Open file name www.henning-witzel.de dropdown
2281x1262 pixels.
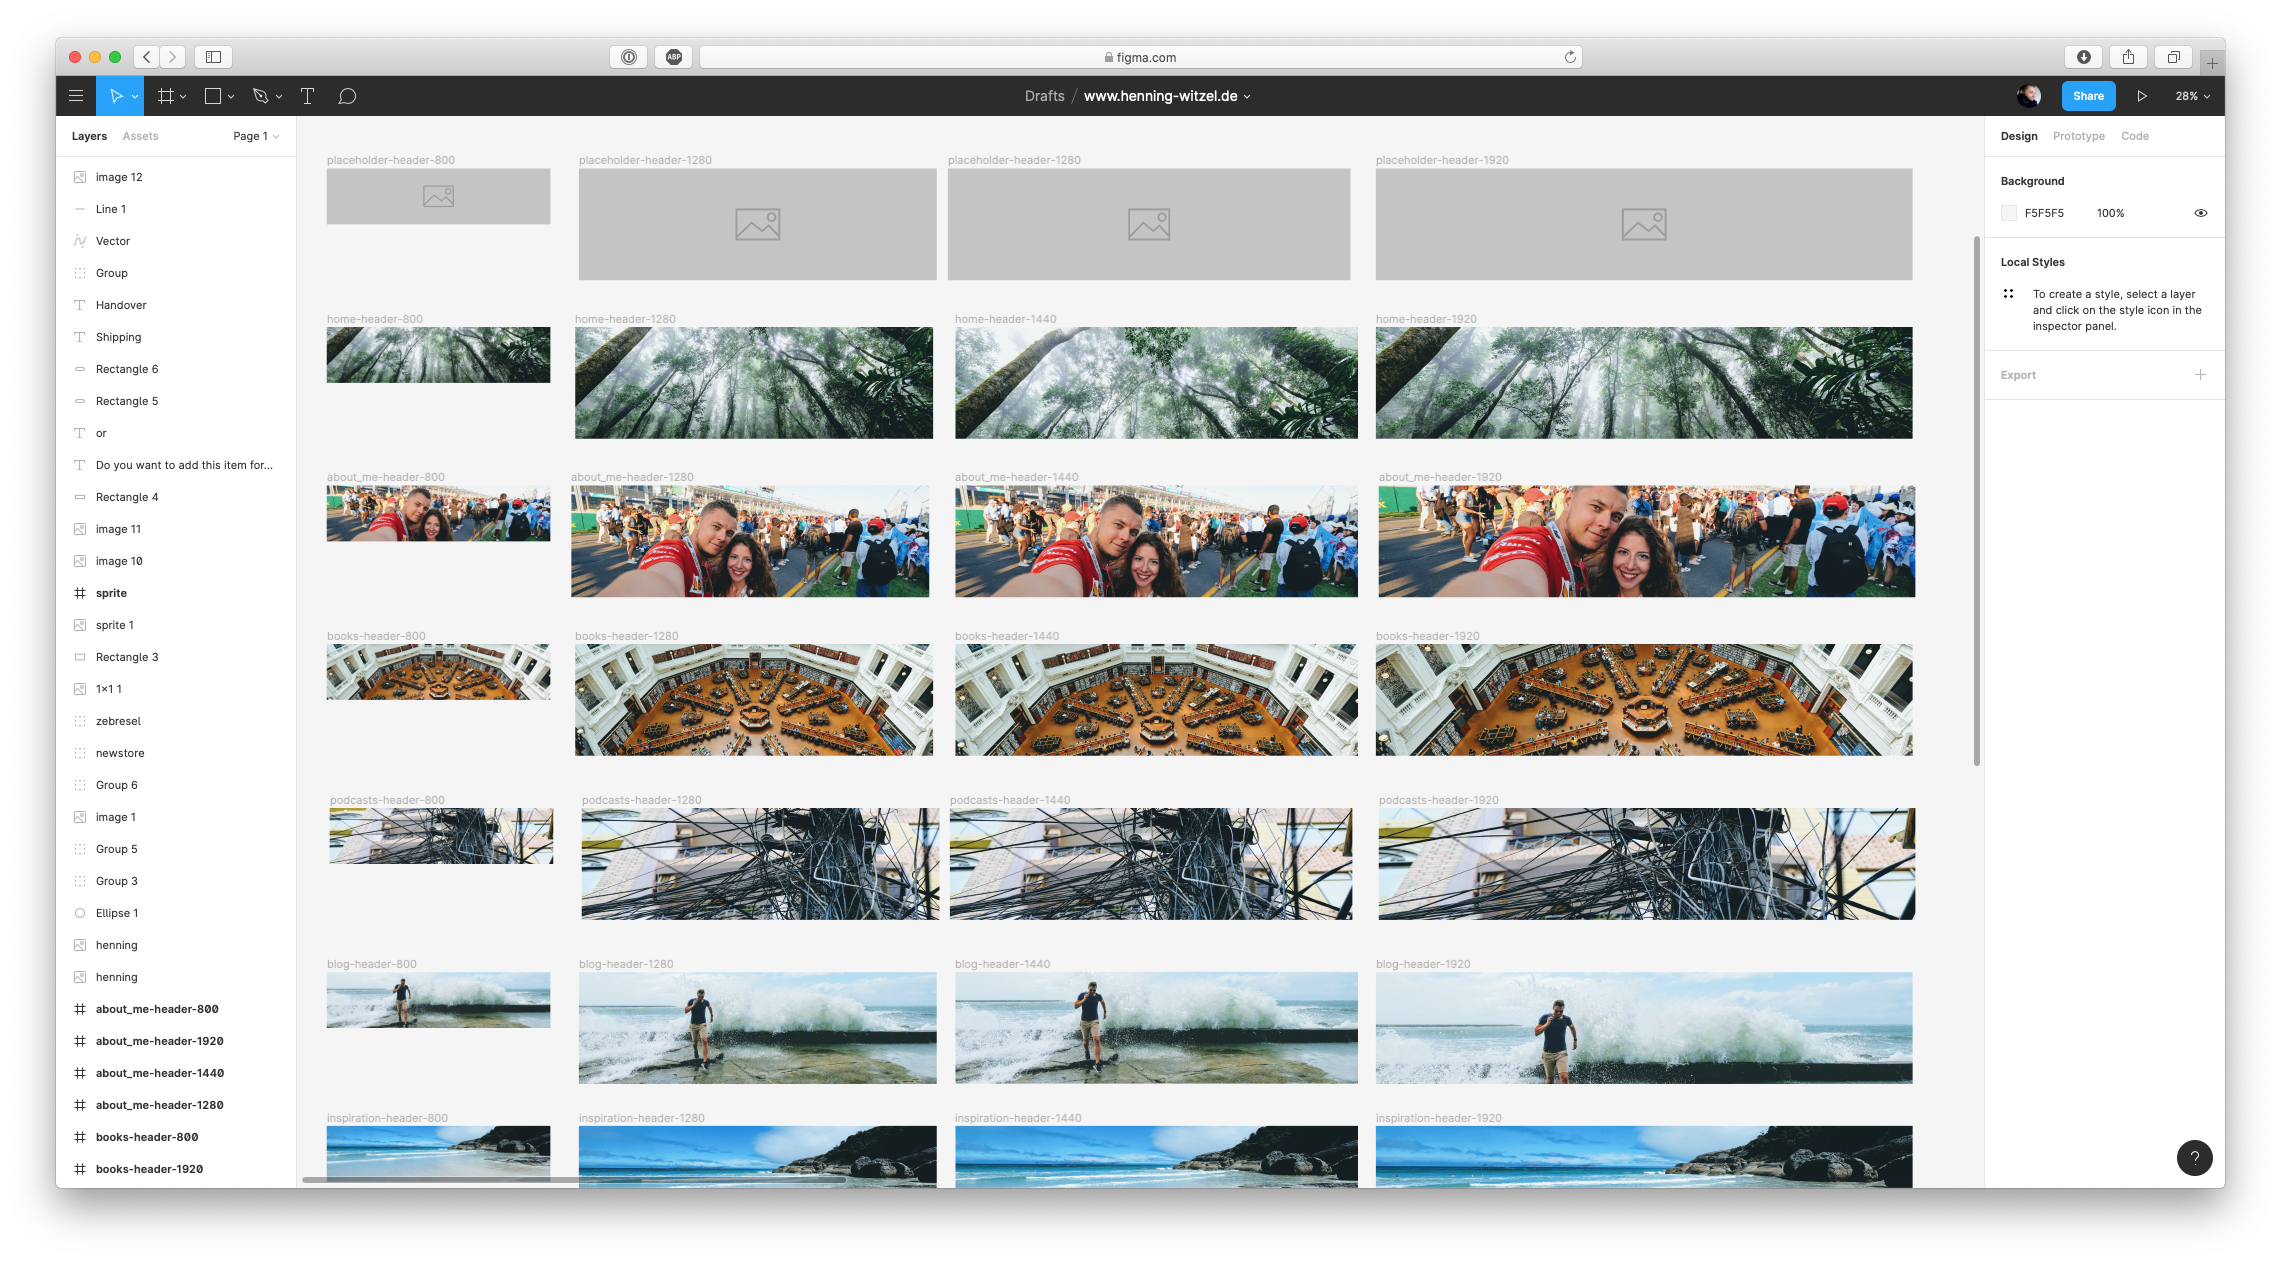coord(1167,96)
